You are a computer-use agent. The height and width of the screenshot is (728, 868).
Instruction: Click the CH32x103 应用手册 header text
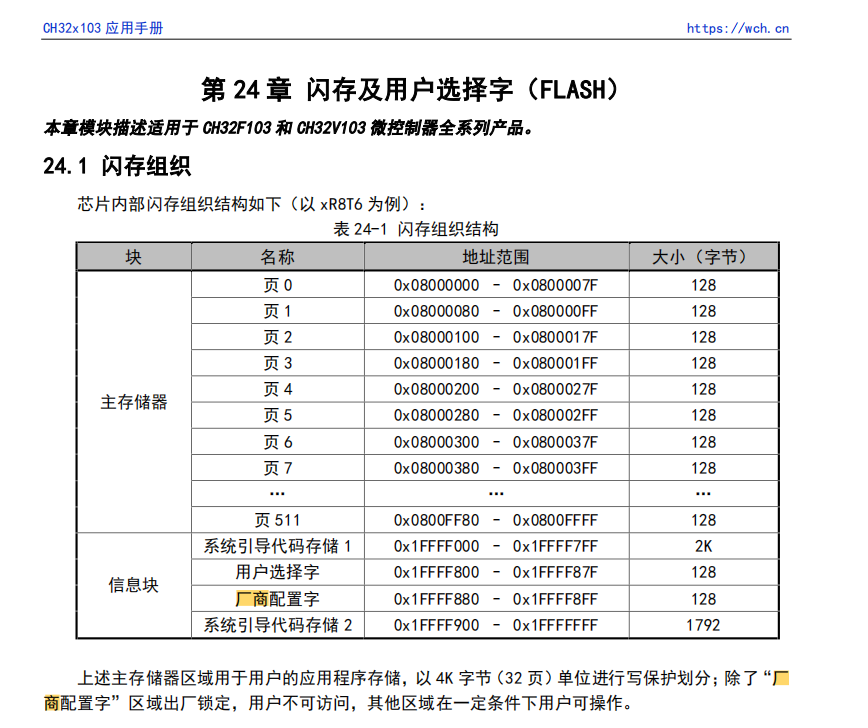click(102, 28)
